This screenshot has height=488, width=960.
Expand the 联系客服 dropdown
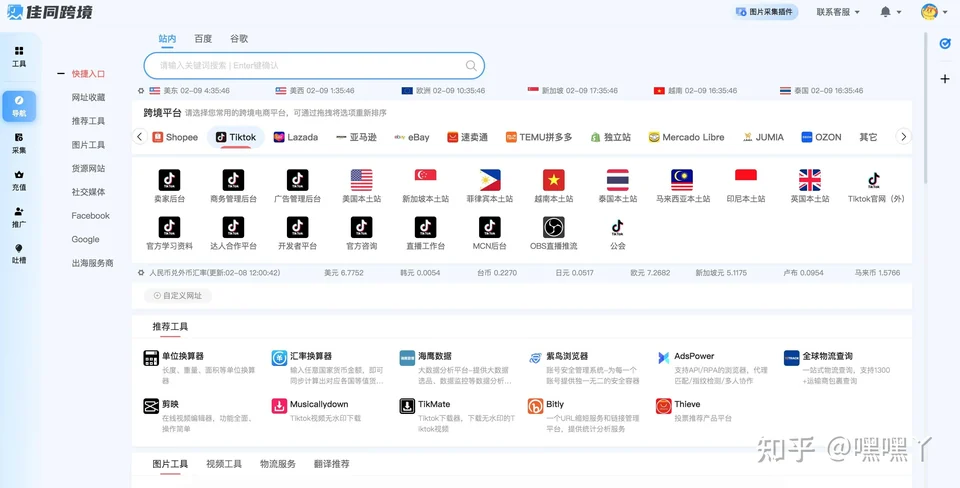[x=838, y=12]
